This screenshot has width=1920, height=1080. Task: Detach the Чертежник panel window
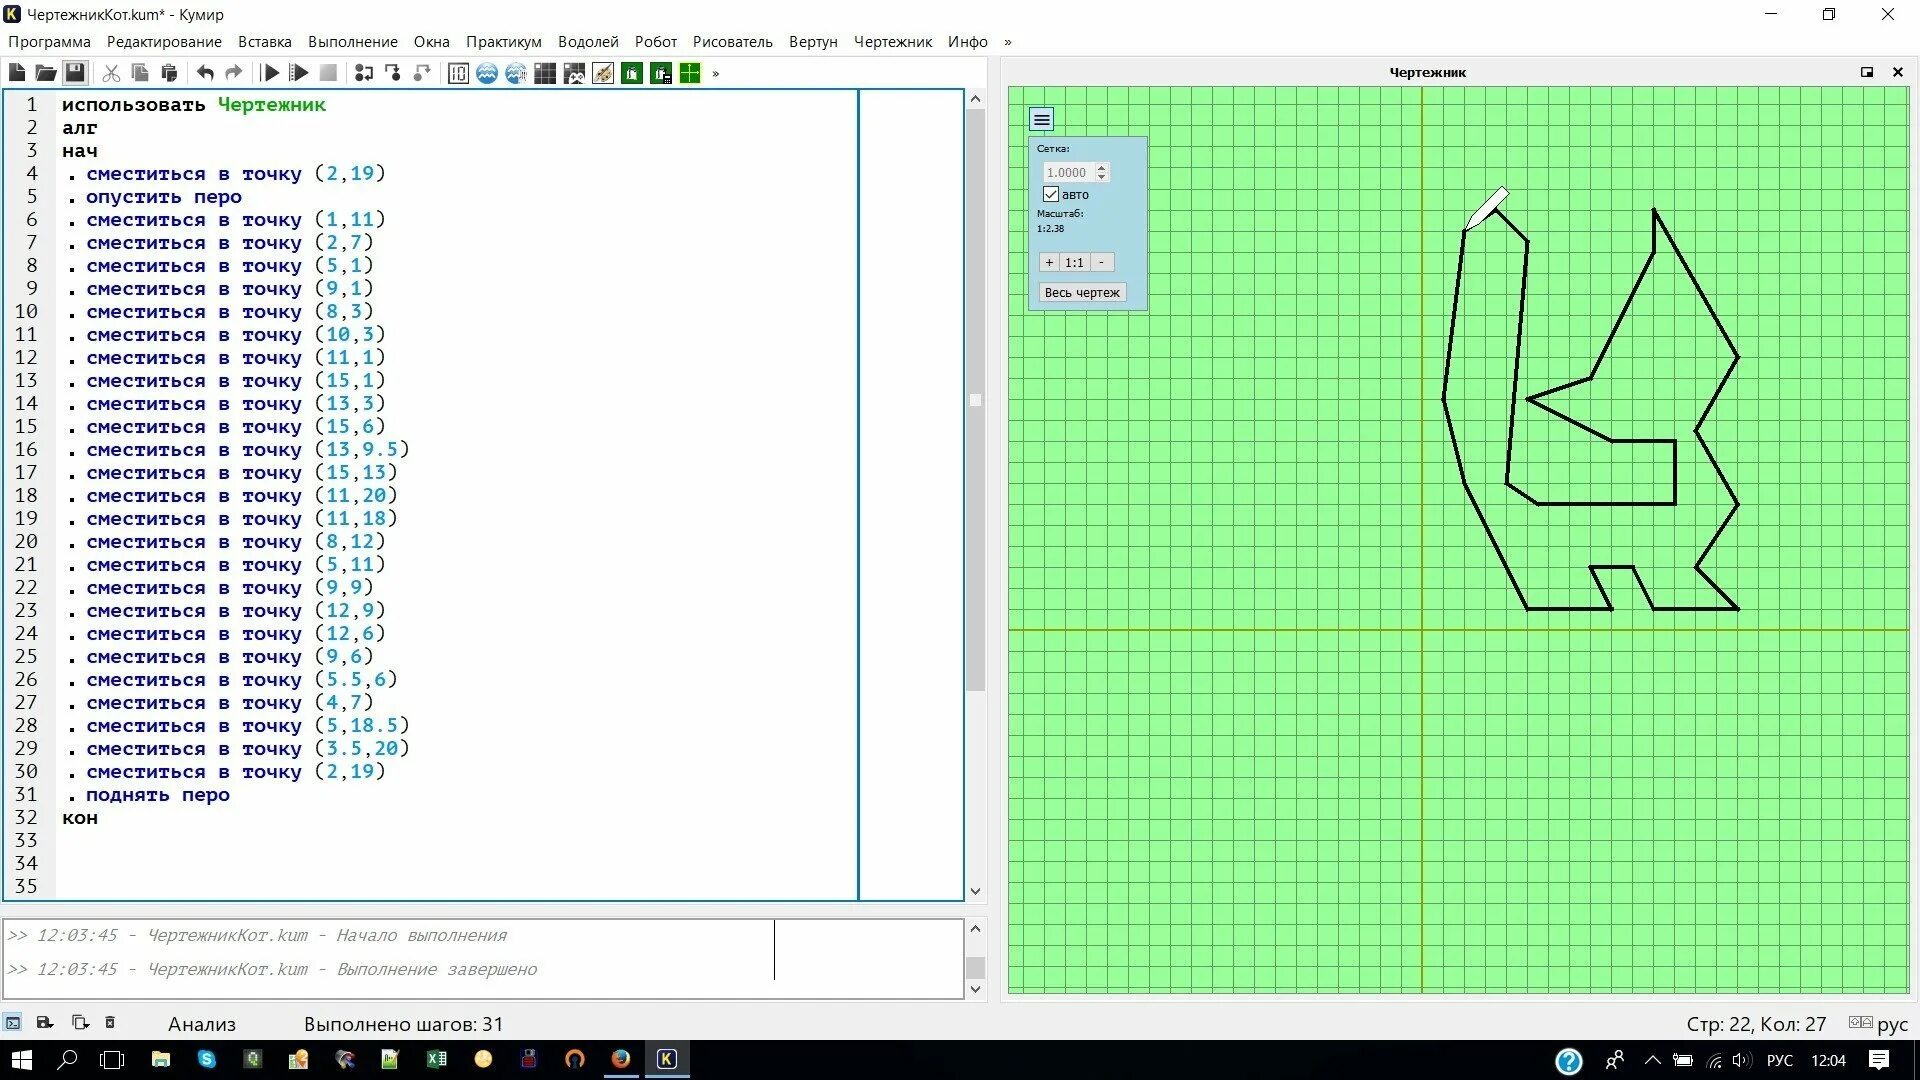(x=1866, y=72)
